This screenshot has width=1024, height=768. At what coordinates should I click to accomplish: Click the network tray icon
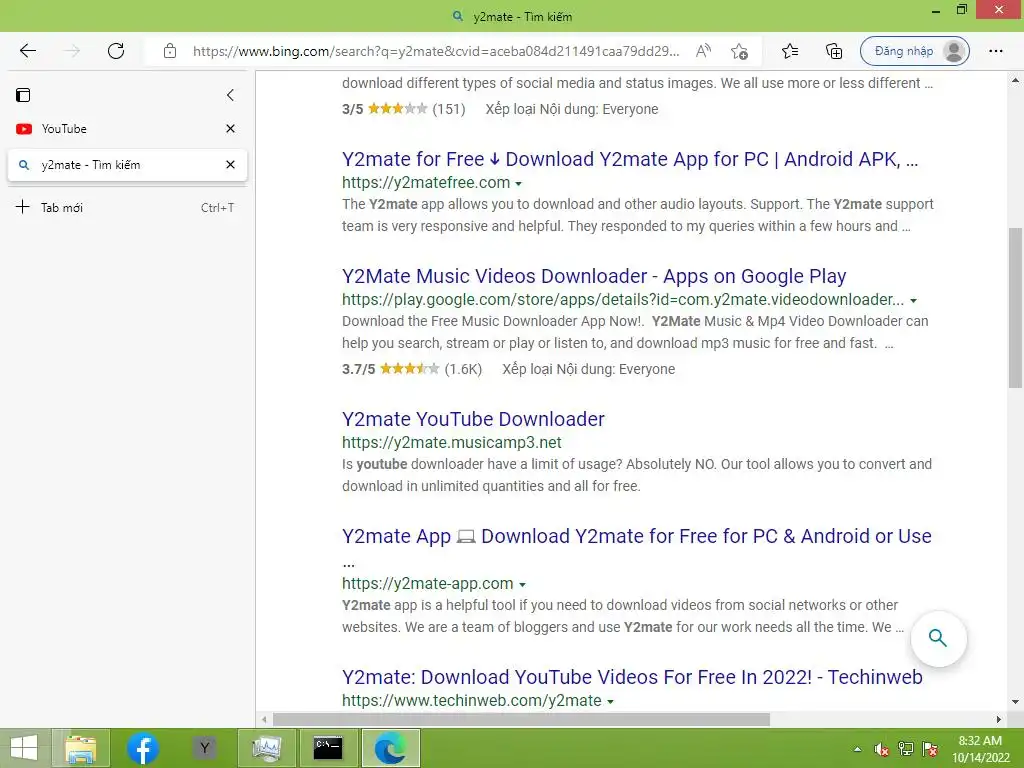coord(906,749)
